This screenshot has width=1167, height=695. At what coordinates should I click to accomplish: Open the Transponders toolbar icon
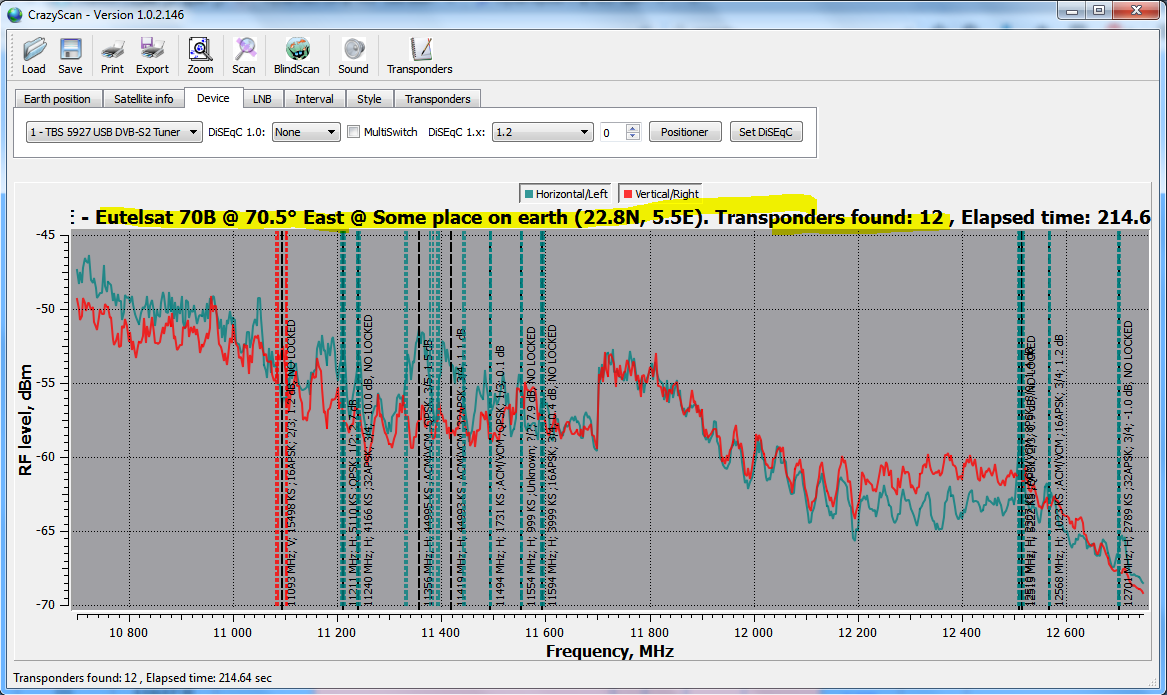coord(420,55)
